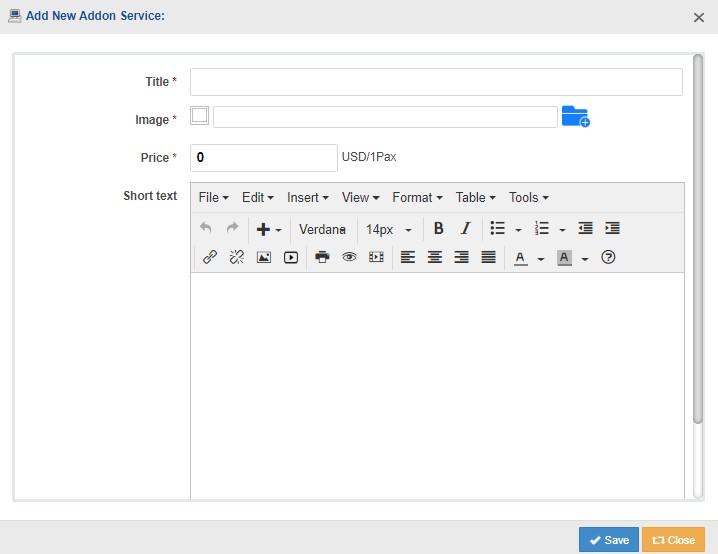
Task: Preview content with the eye icon
Action: click(349, 257)
